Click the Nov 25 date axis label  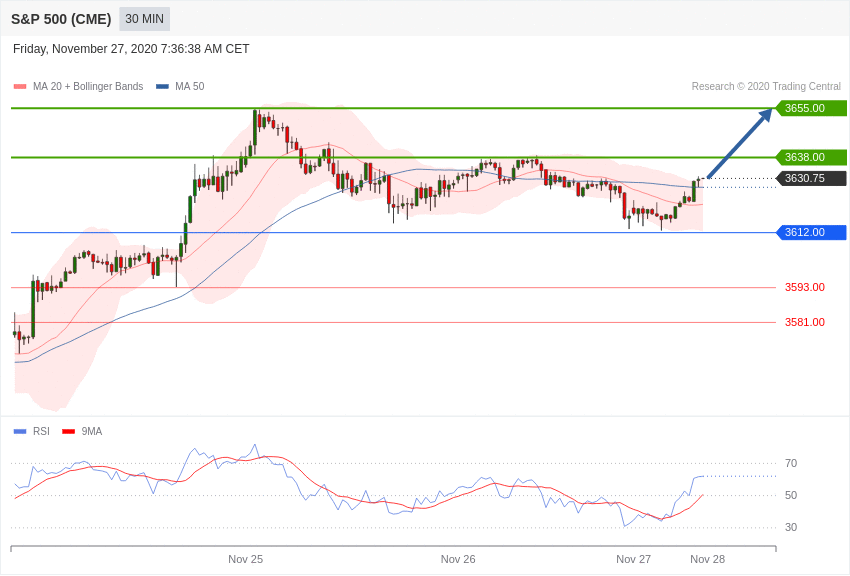tap(245, 559)
